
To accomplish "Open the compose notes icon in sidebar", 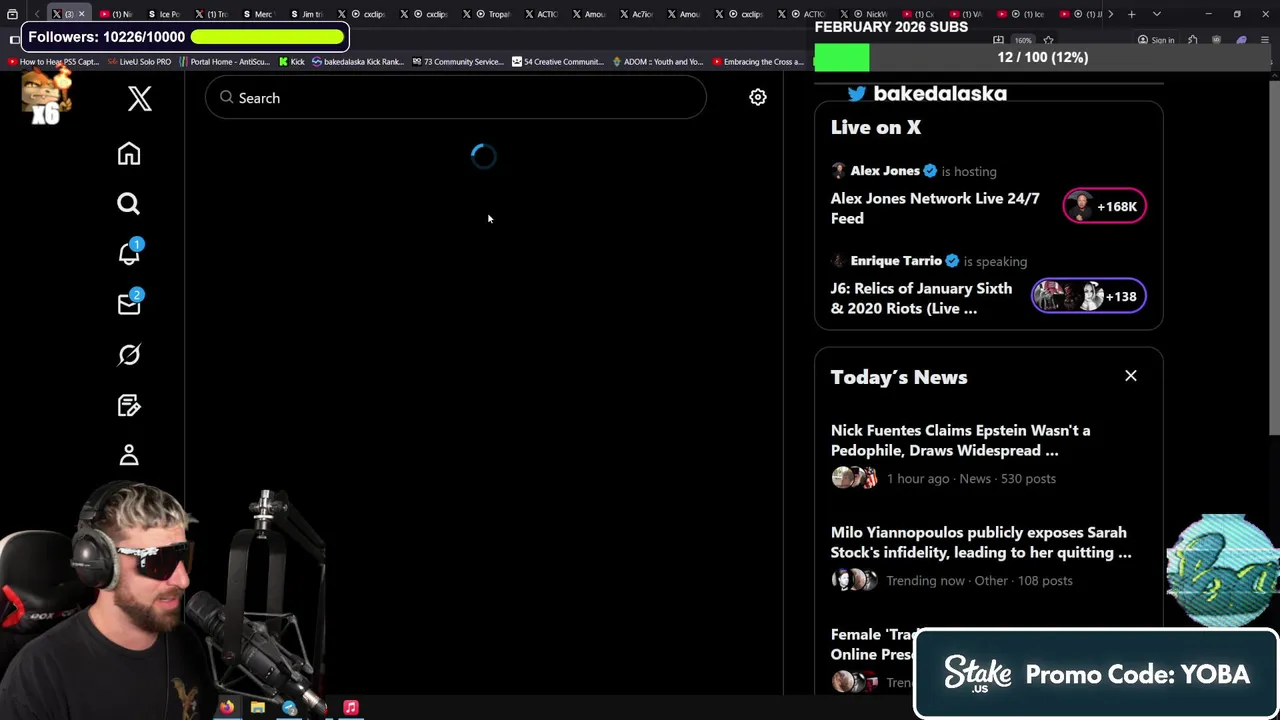I will 129,405.
